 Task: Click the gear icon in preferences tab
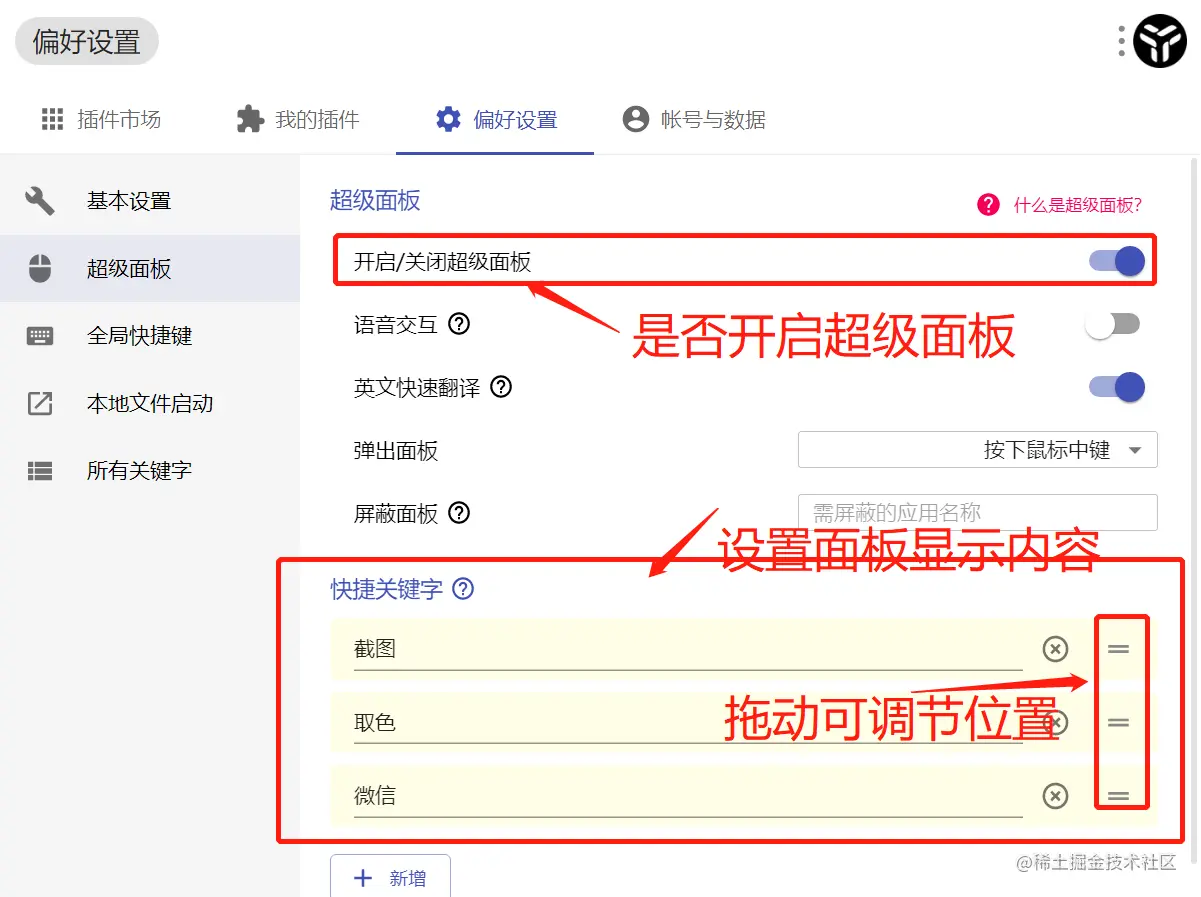click(x=448, y=119)
